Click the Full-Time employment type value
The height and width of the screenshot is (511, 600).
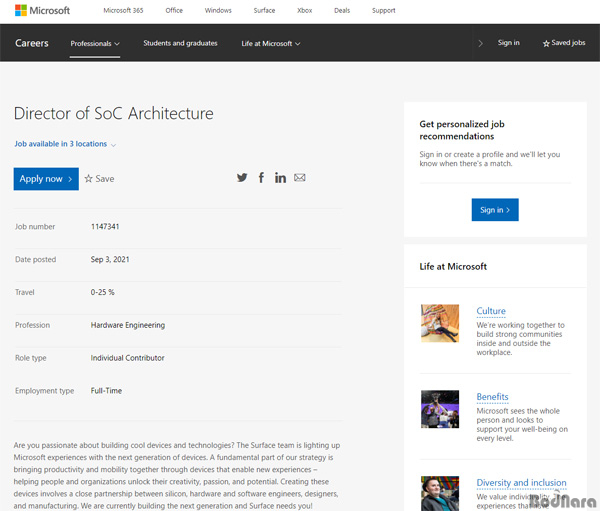pyautogui.click(x=106, y=391)
